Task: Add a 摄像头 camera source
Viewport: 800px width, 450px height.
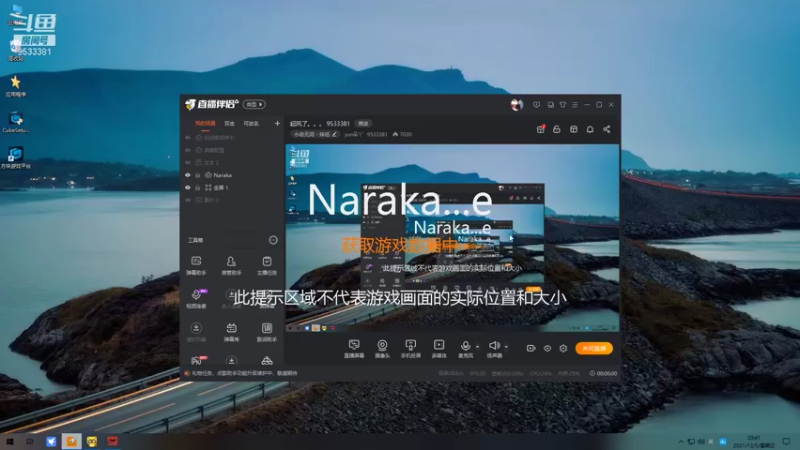Action: tap(382, 349)
